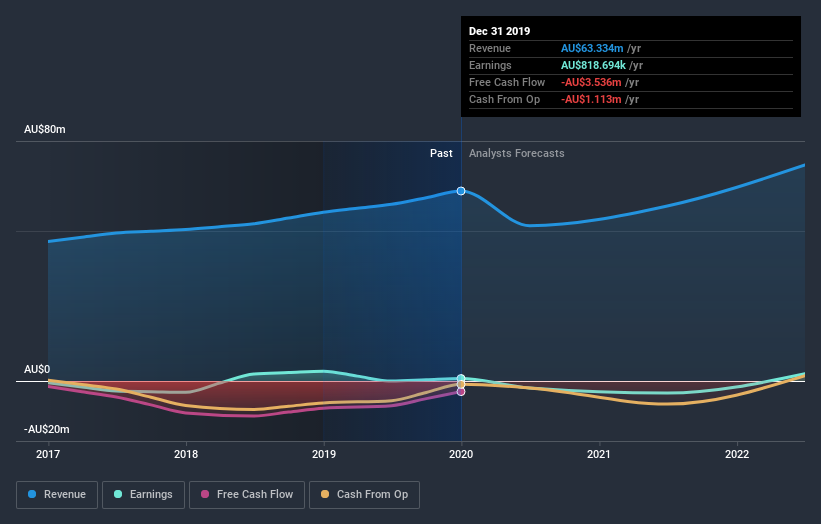Click the AU$63.334m revenue value
This screenshot has height=524, width=821.
(592, 48)
